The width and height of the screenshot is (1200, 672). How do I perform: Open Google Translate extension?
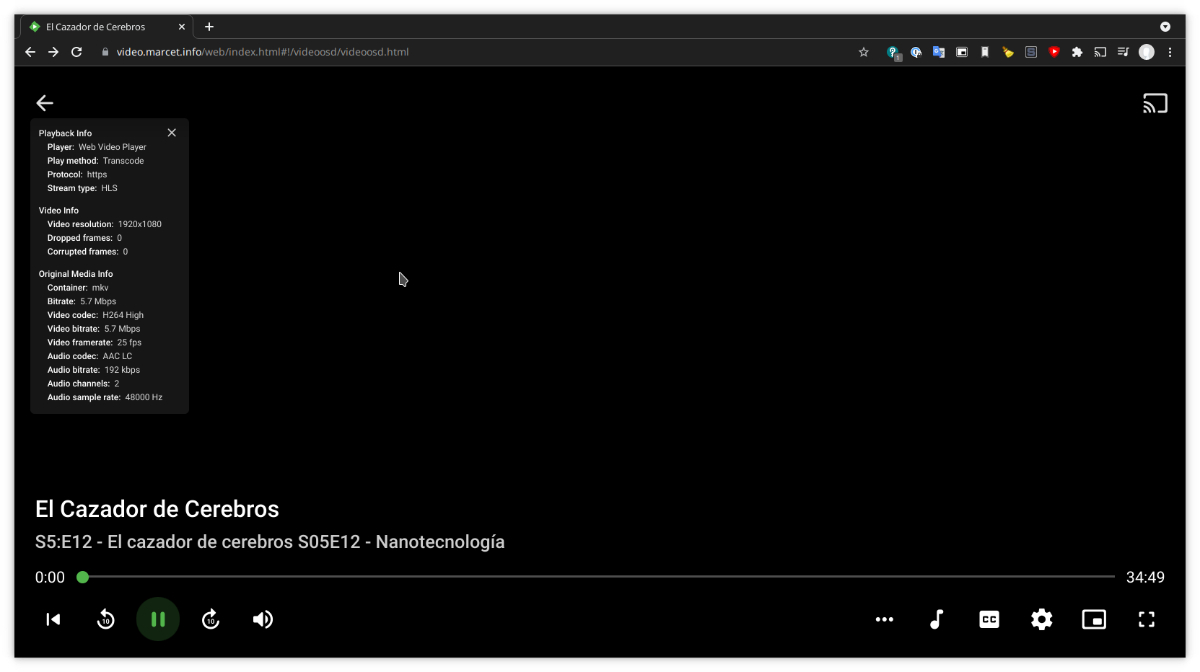(x=939, y=52)
